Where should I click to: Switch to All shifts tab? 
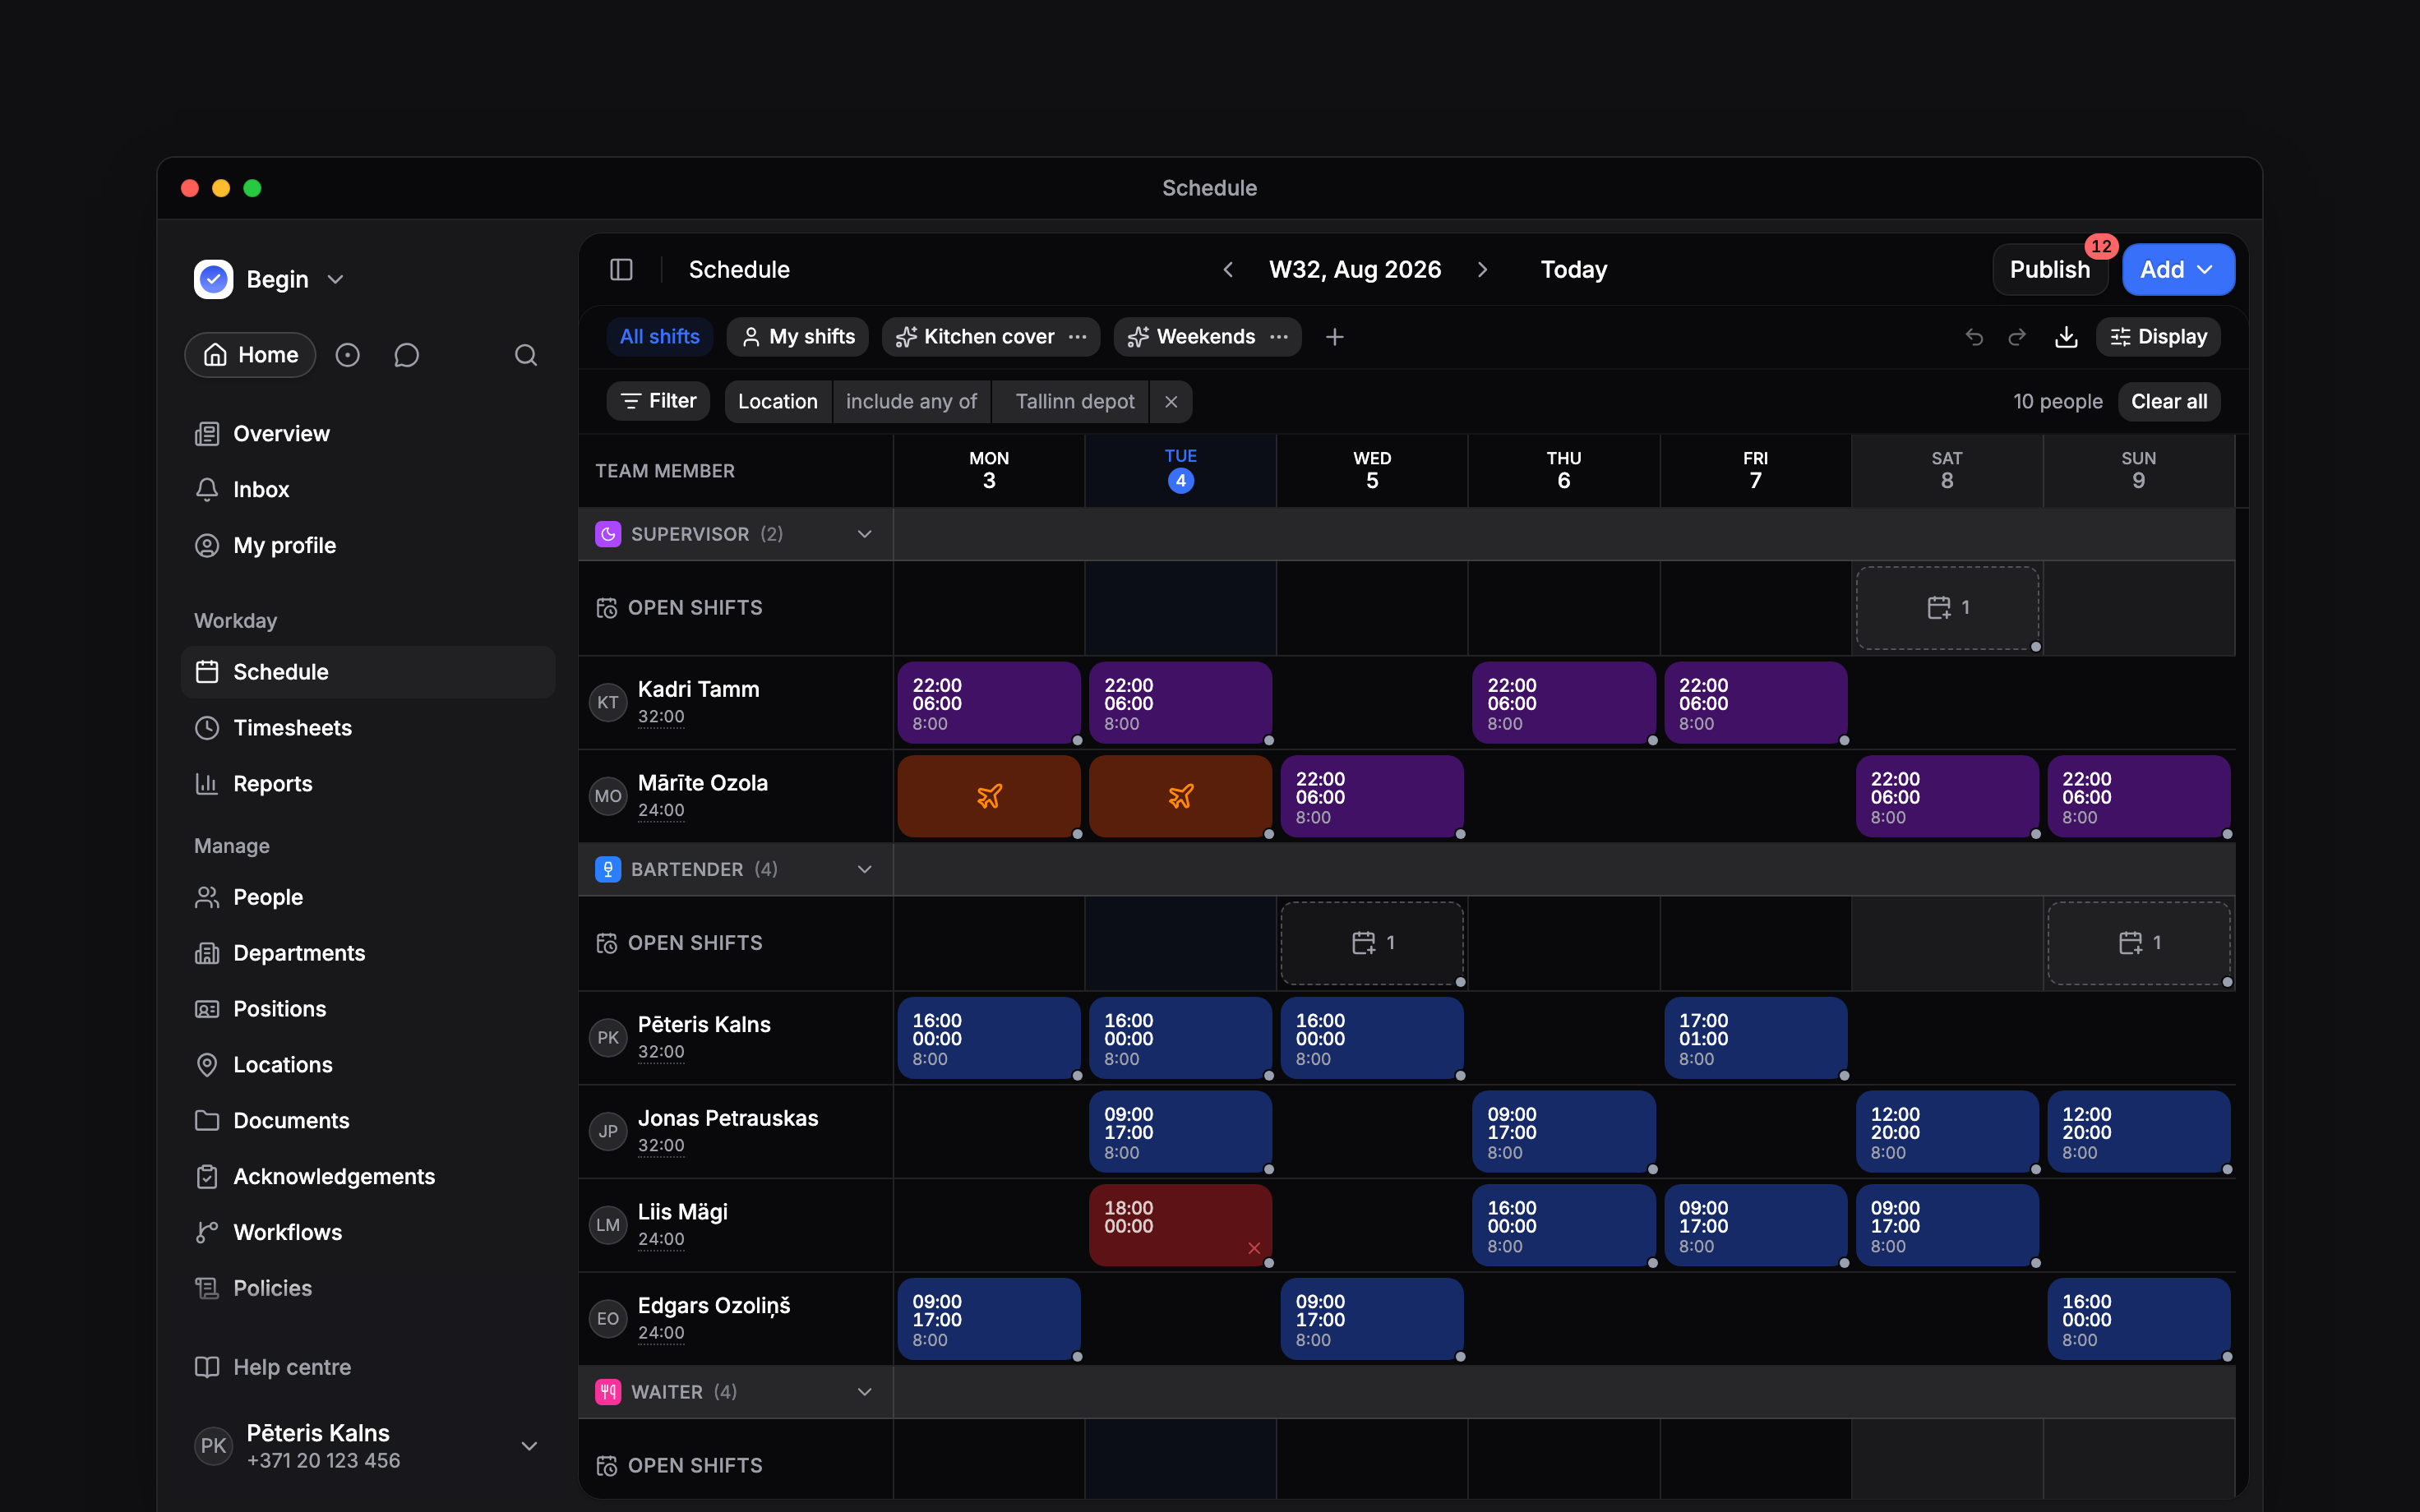(x=659, y=337)
